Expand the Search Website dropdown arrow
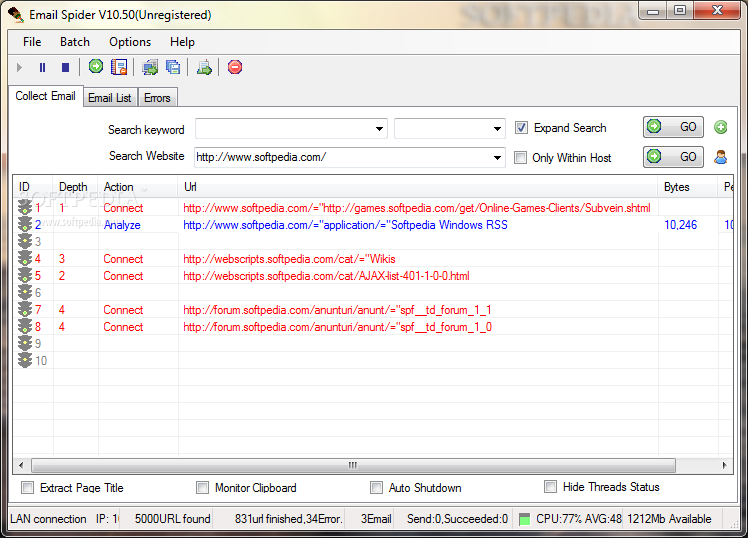 click(497, 157)
